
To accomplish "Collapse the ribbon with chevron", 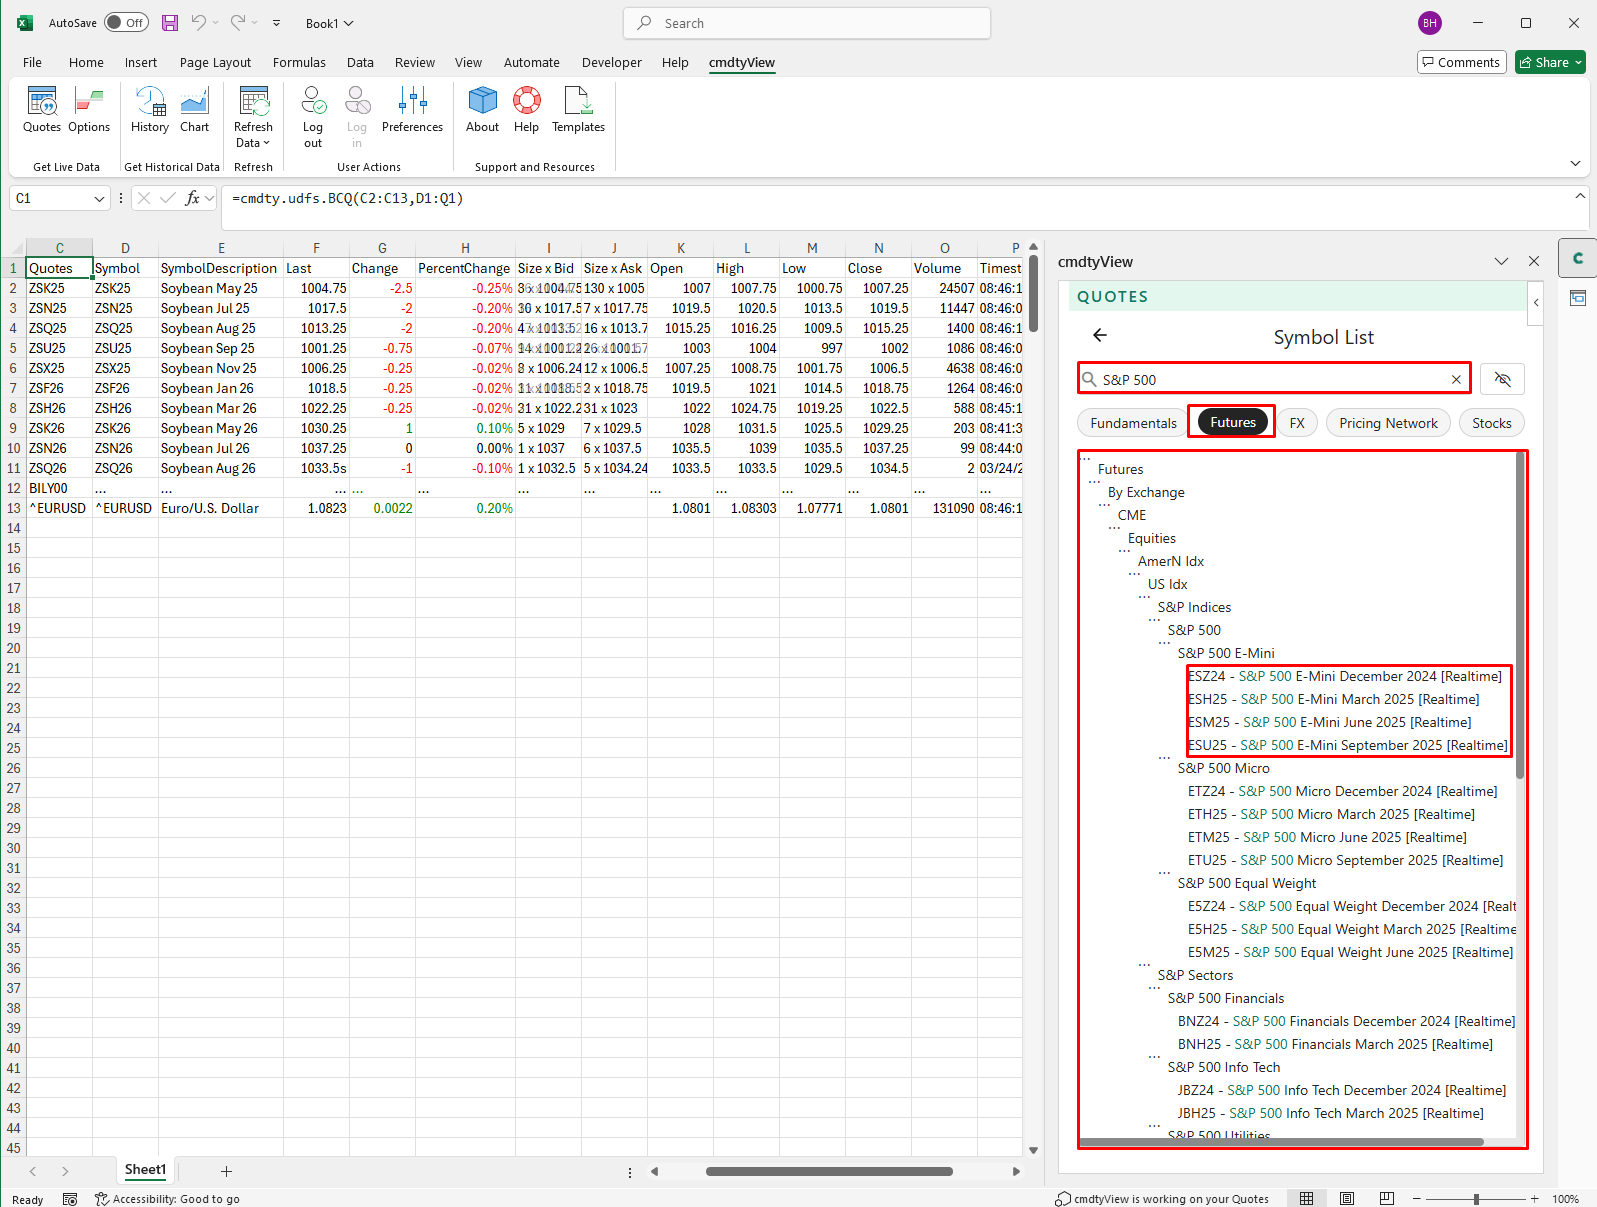I will coord(1575,163).
